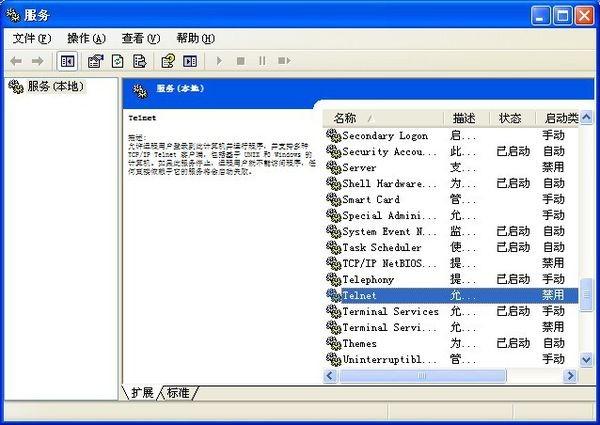
Task: Sort by the 描述 column header
Action: click(x=466, y=118)
